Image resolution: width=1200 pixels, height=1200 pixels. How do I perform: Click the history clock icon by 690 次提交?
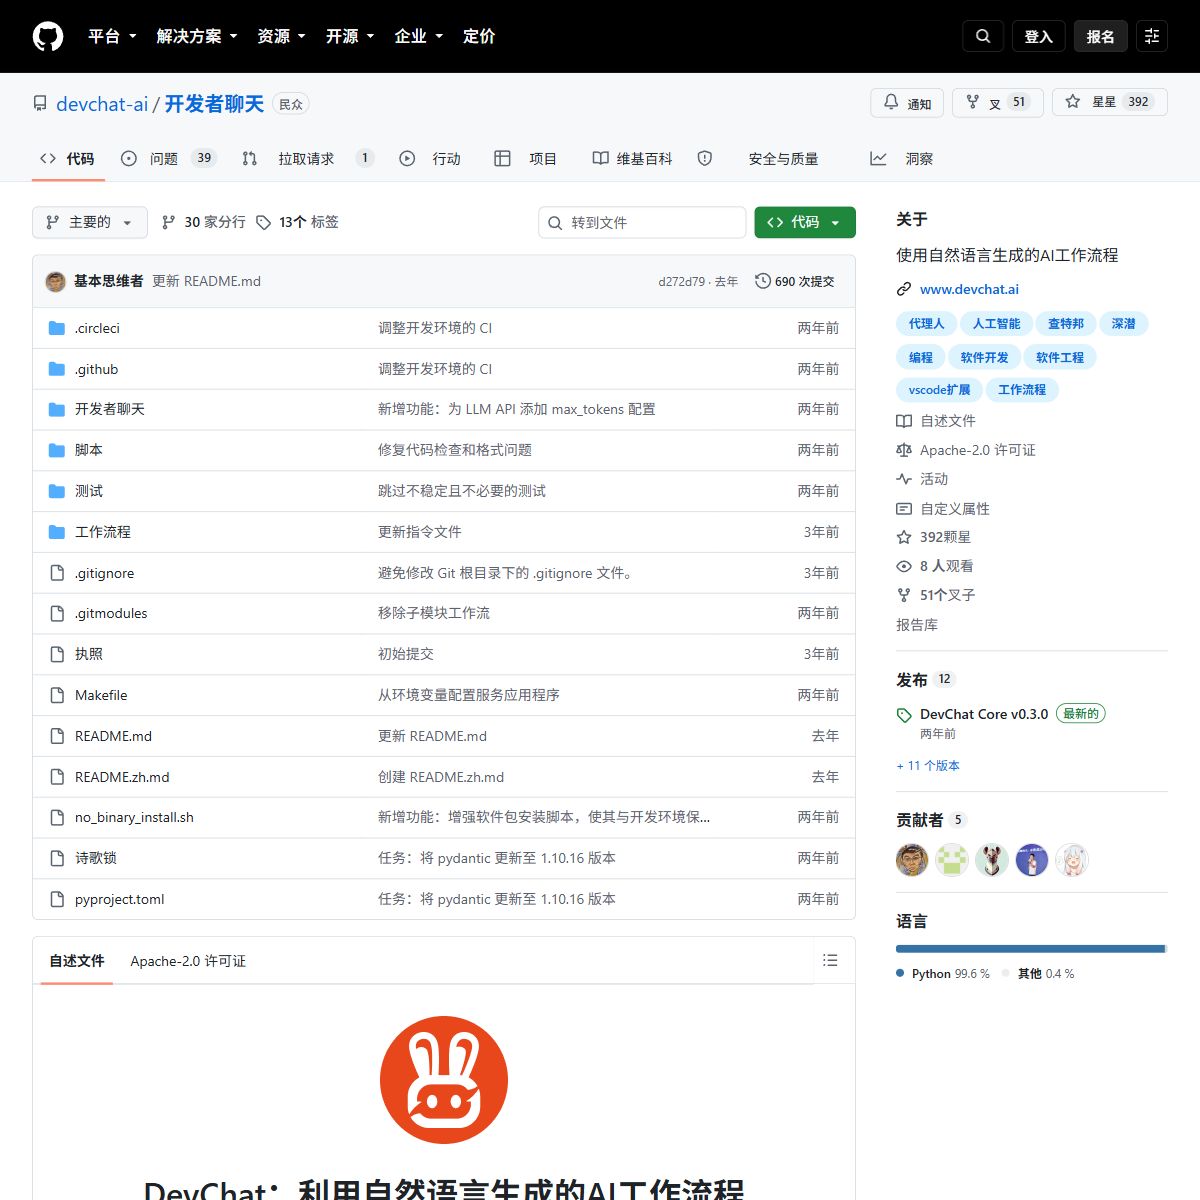[762, 281]
